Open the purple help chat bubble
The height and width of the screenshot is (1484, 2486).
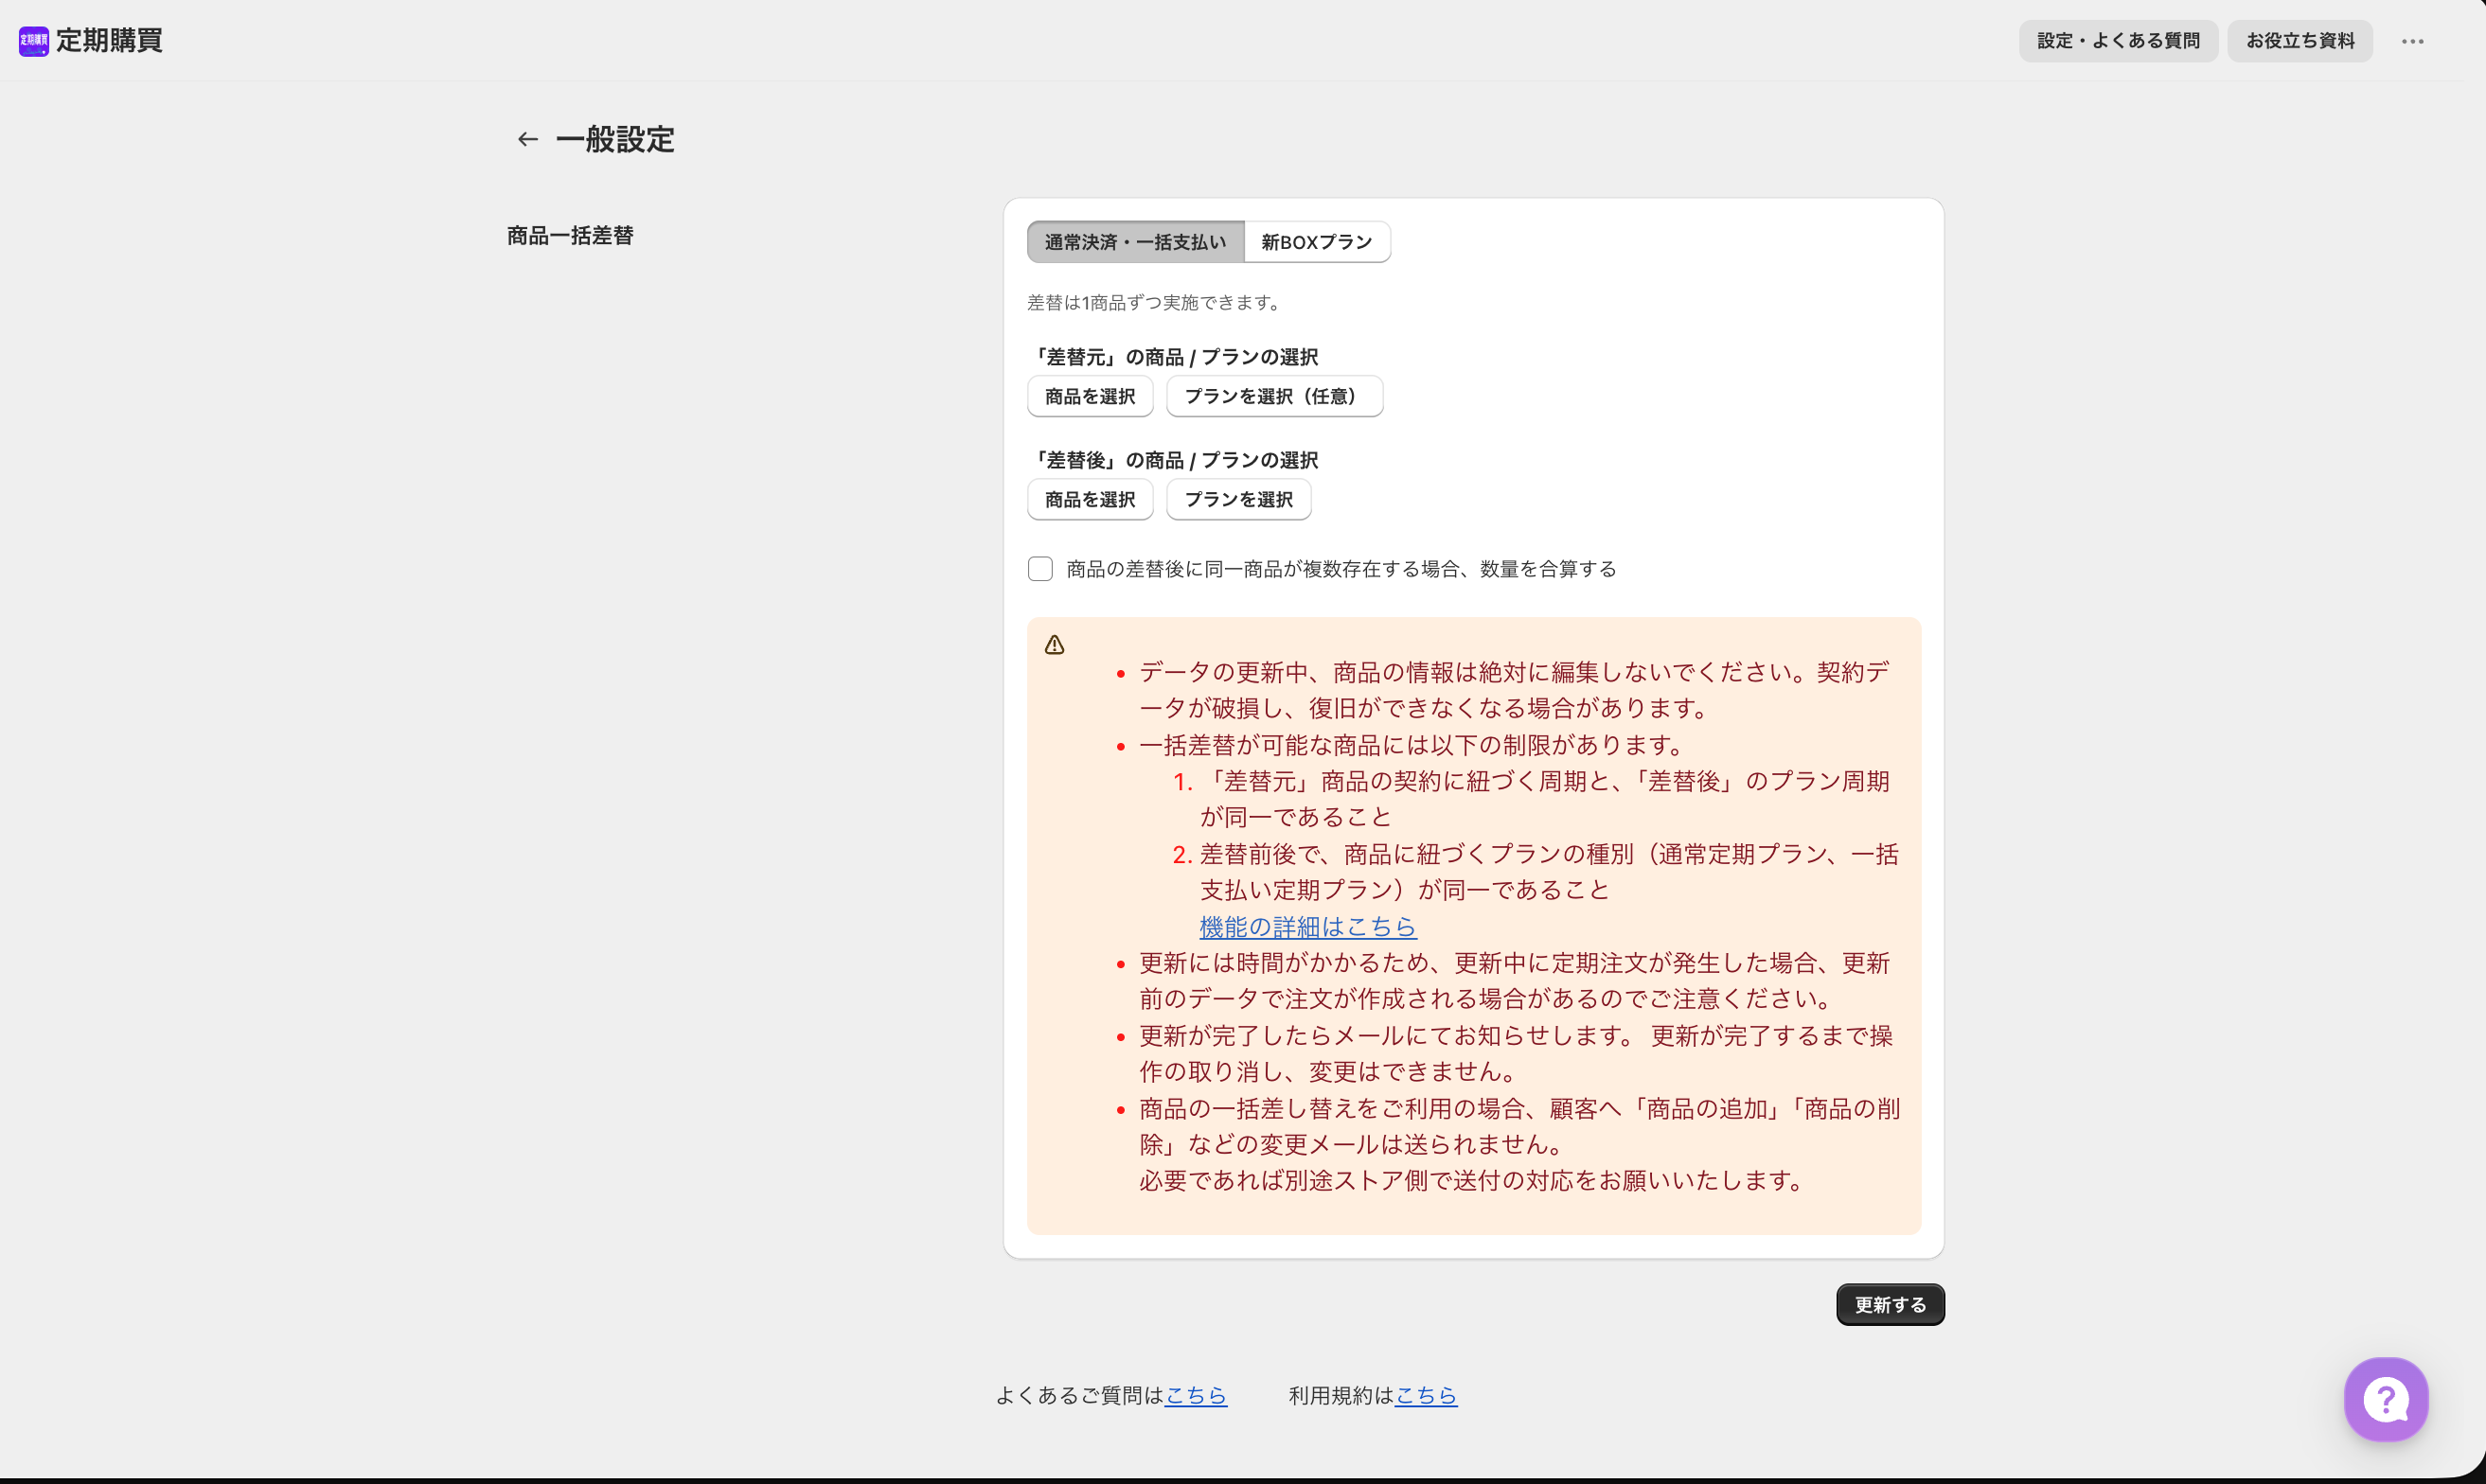2386,1398
